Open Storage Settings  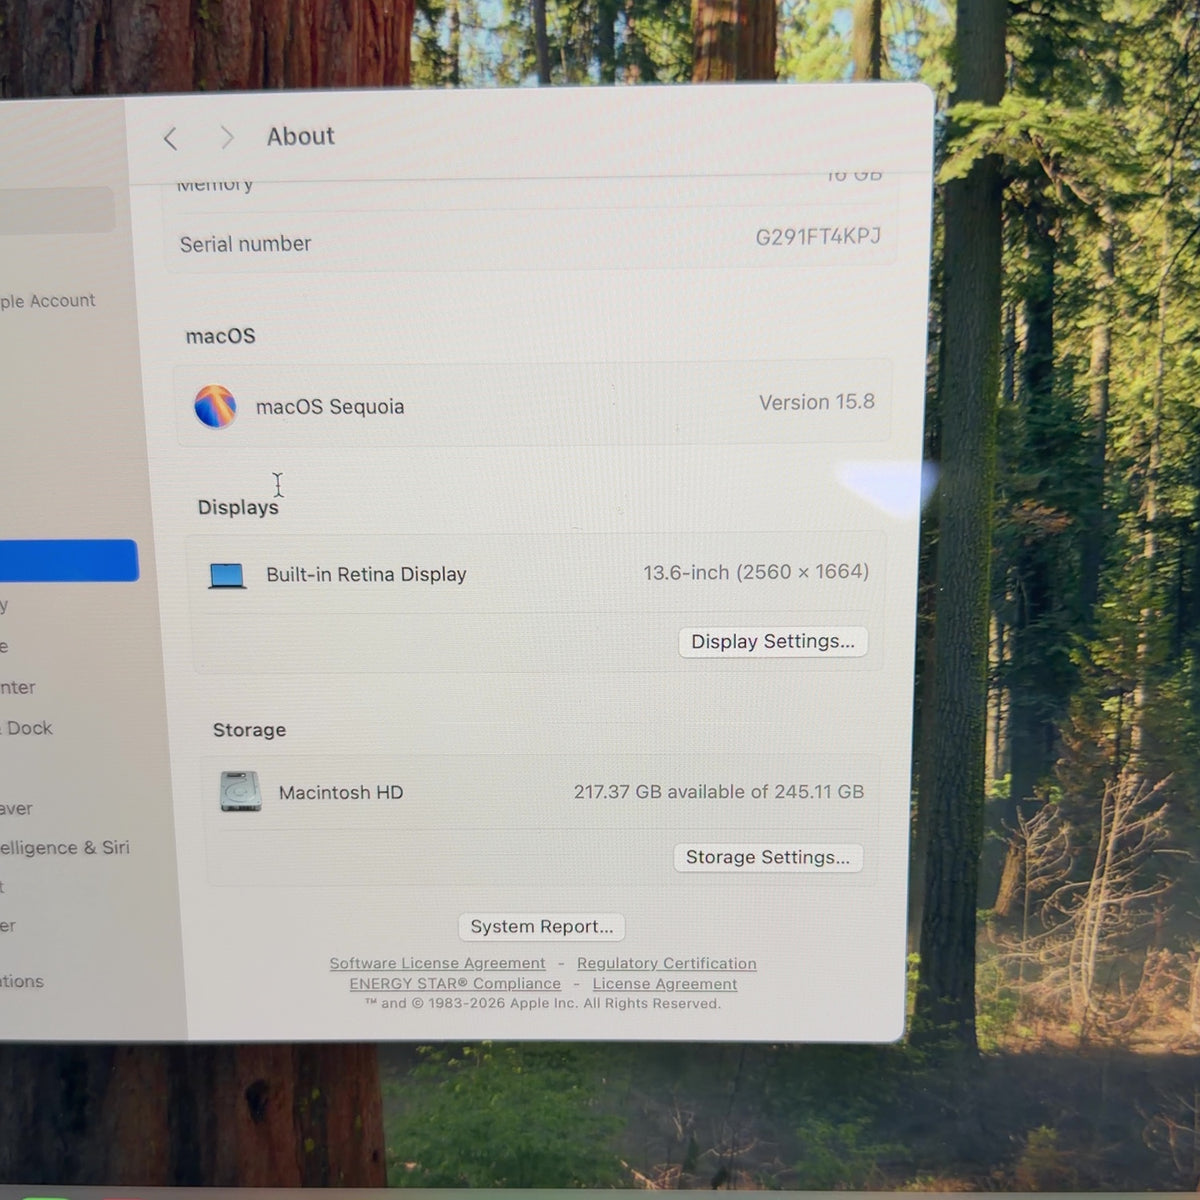click(x=768, y=858)
